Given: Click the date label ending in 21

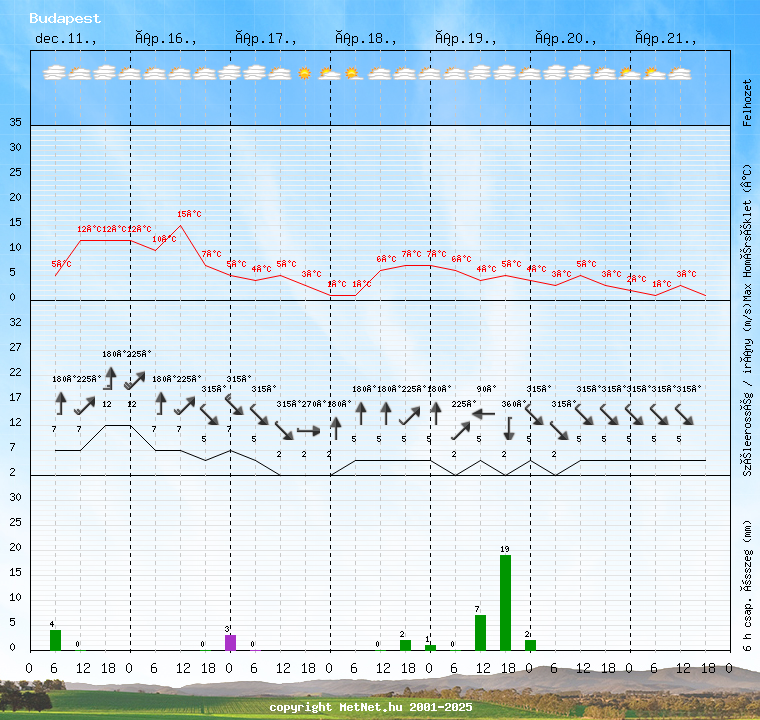Looking at the screenshot, I should (x=665, y=39).
